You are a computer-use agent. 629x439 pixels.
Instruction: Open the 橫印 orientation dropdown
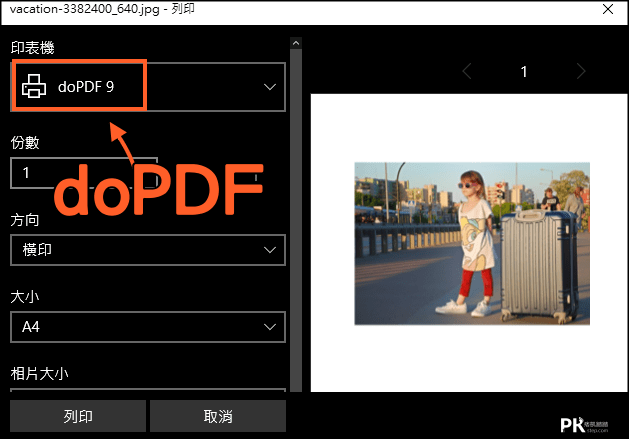click(148, 250)
